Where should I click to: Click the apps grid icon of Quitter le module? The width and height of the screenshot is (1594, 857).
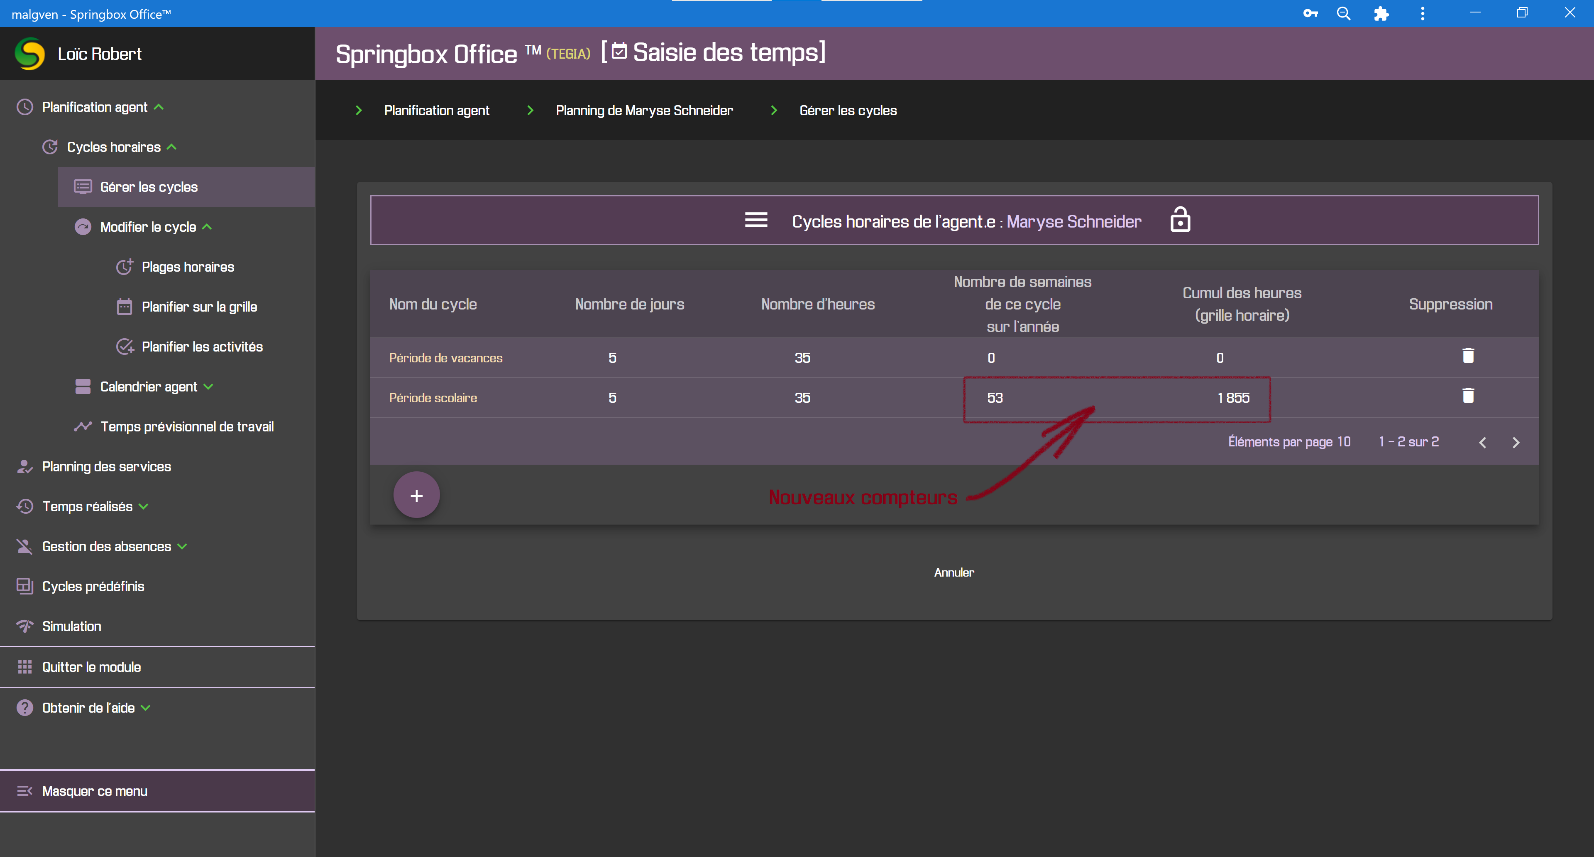click(x=25, y=667)
